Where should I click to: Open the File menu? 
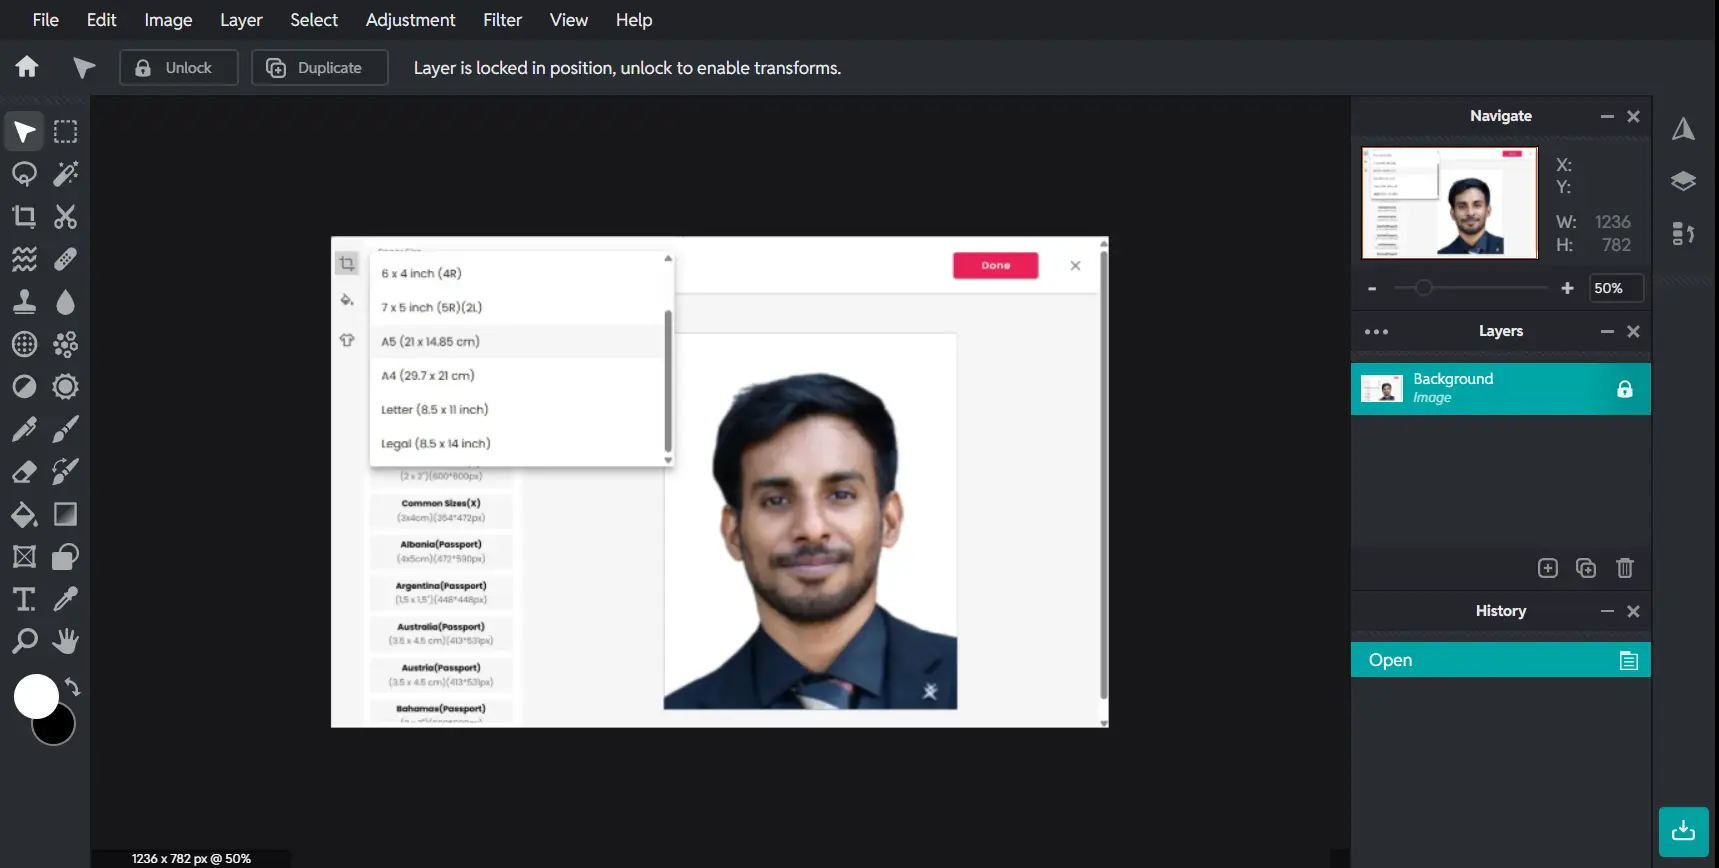[x=46, y=20]
